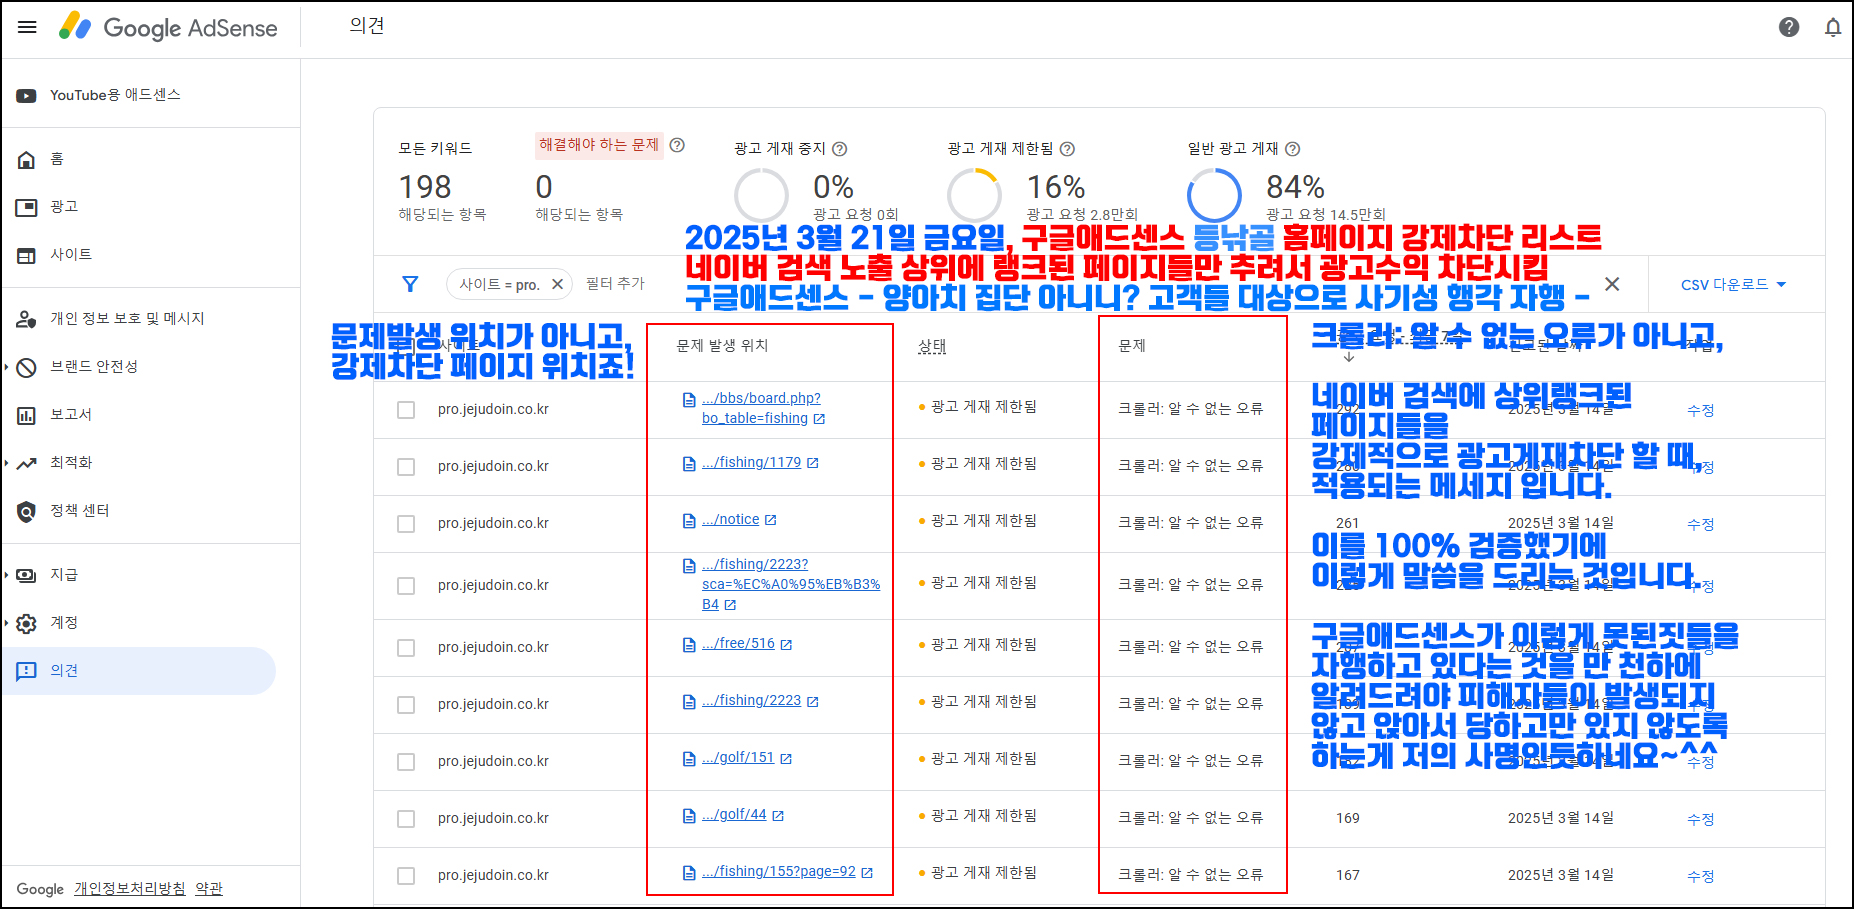Open link .../golf/44
The height and width of the screenshot is (909, 1854).
pyautogui.click(x=734, y=815)
